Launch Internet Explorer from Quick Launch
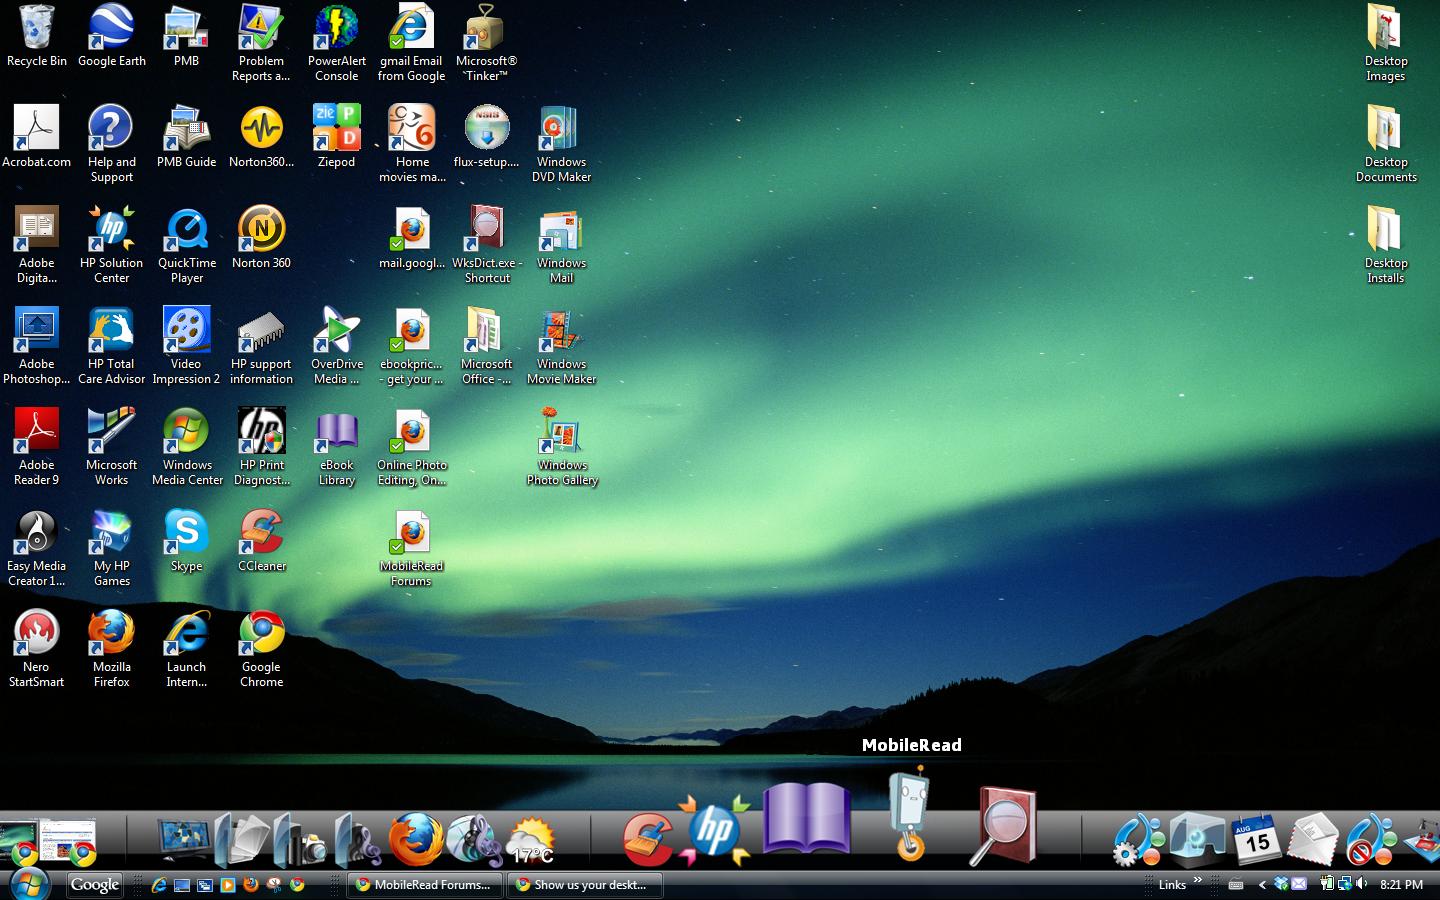Screen dimensions: 1440x900 click(x=158, y=885)
